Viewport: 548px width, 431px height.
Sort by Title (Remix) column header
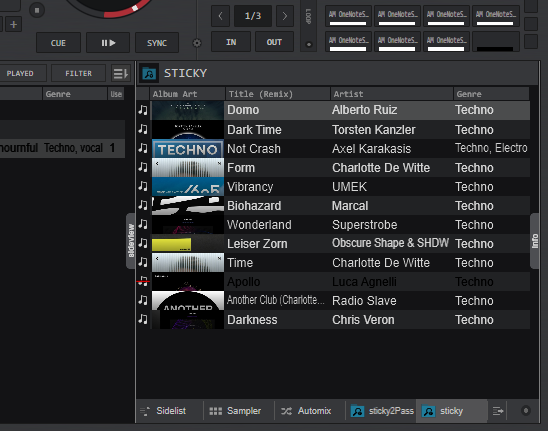278,94
